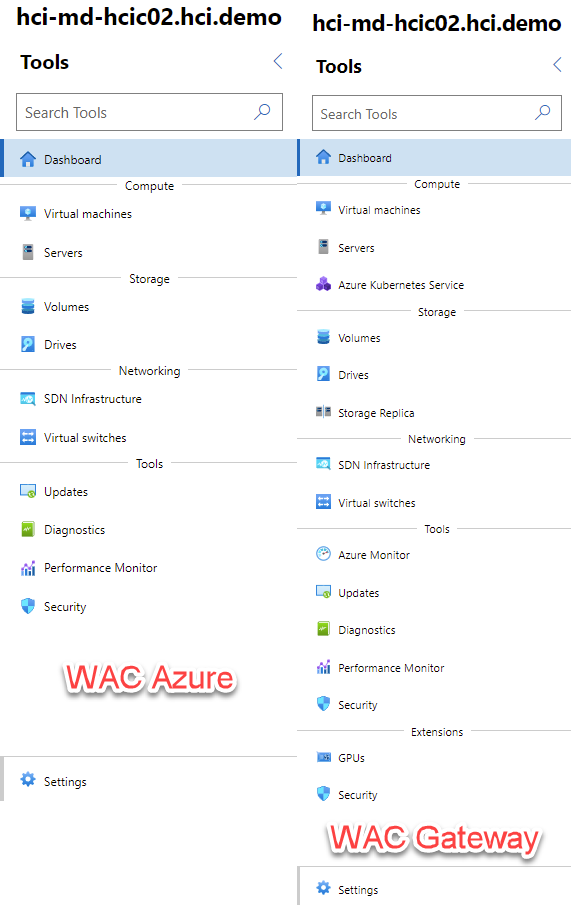Open Settings label in Gateway panel
The width and height of the screenshot is (571, 905).
tap(358, 891)
